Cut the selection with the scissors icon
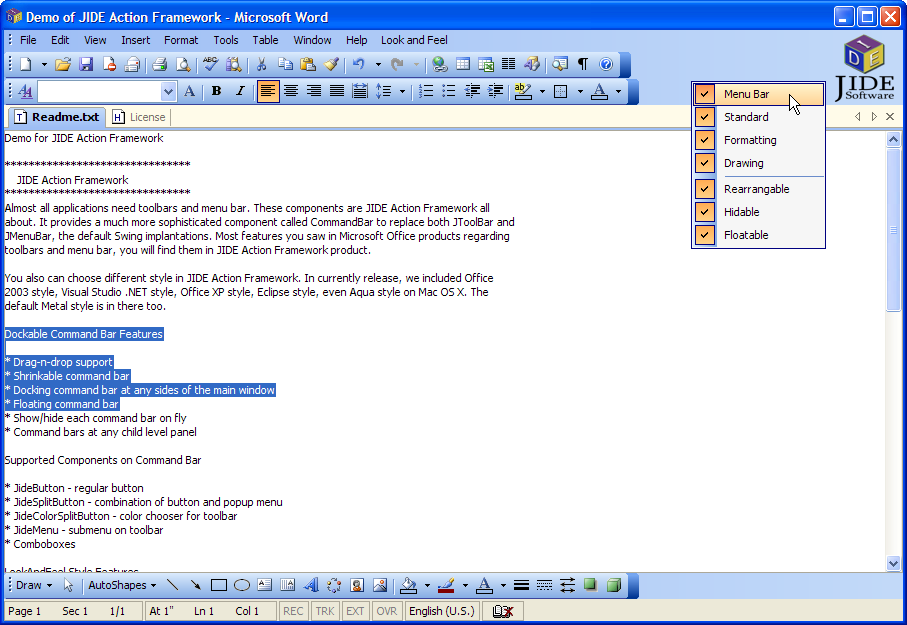 [x=261, y=64]
